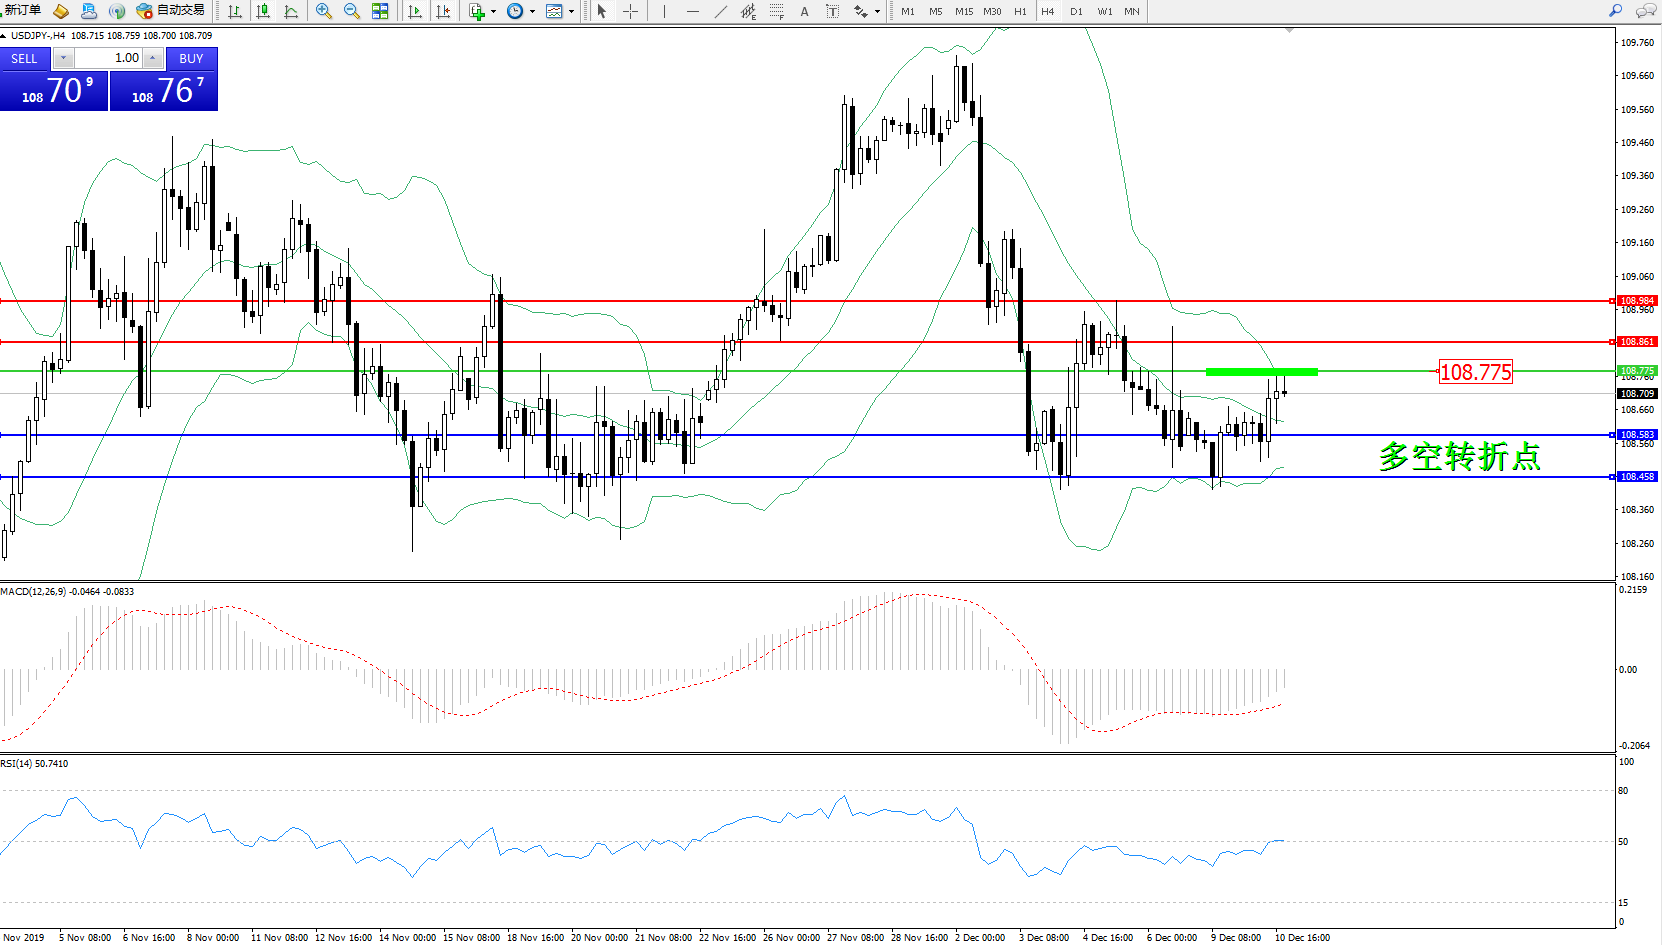Viewport: 1662px width, 945px height.
Task: Click the tile windows icon
Action: [380, 11]
